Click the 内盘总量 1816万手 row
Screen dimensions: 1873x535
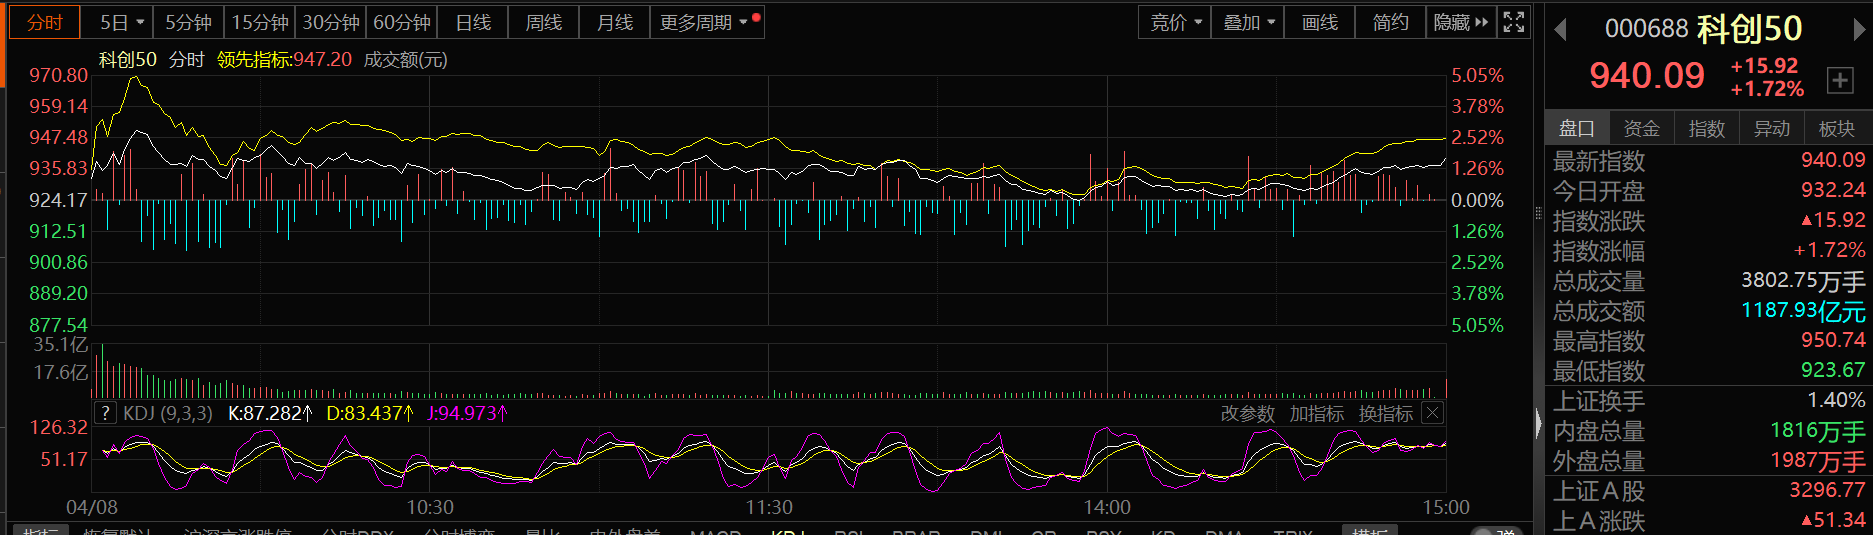(1709, 430)
